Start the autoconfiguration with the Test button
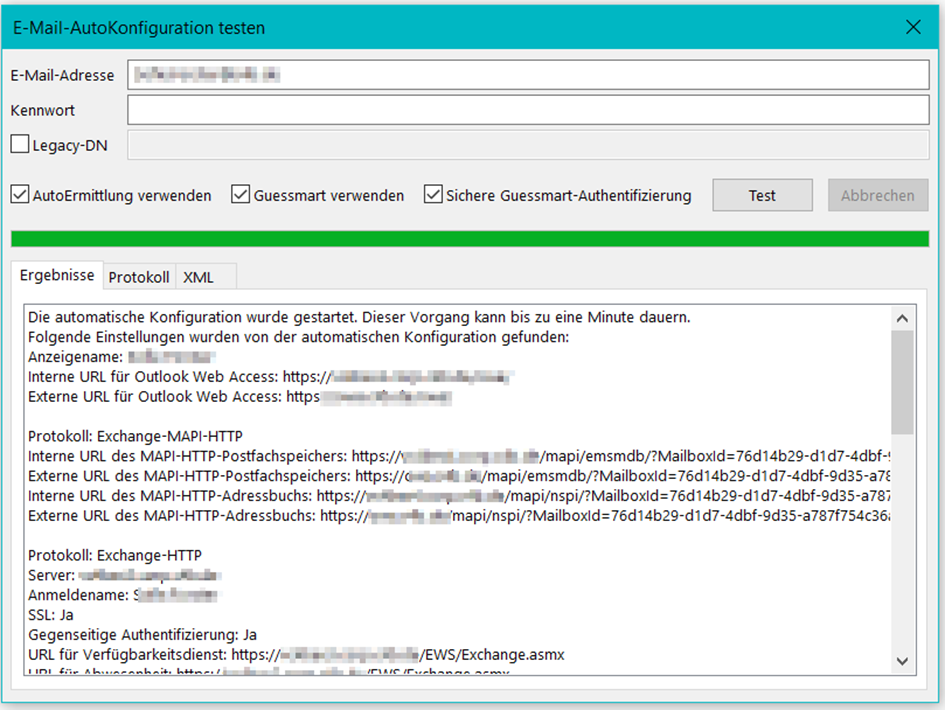Image resolution: width=945 pixels, height=710 pixels. [762, 195]
